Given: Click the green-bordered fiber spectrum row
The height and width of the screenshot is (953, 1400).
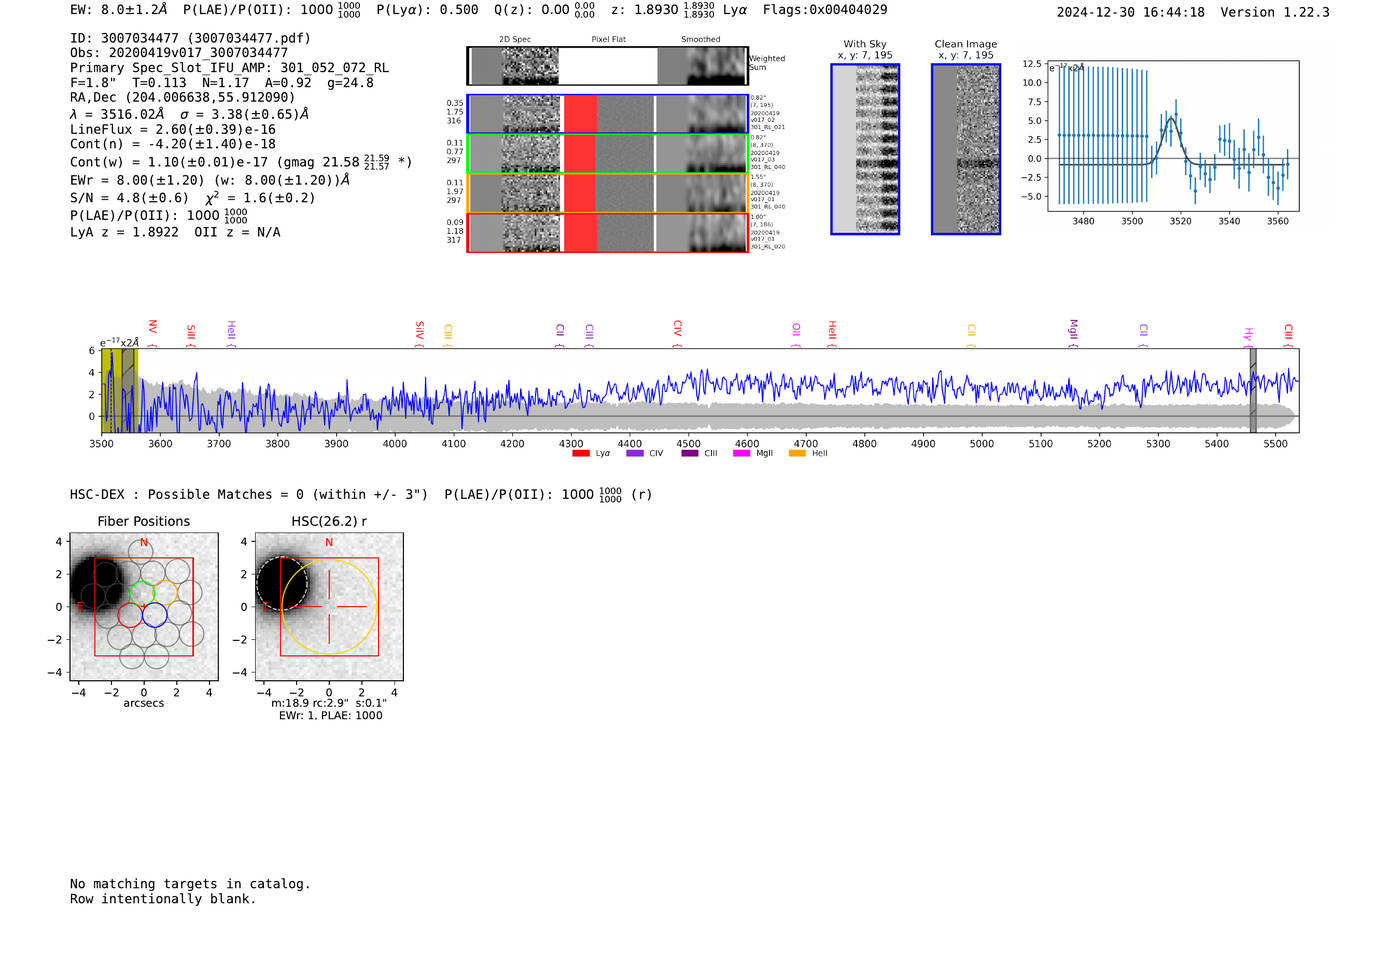Looking at the screenshot, I should point(607,154).
